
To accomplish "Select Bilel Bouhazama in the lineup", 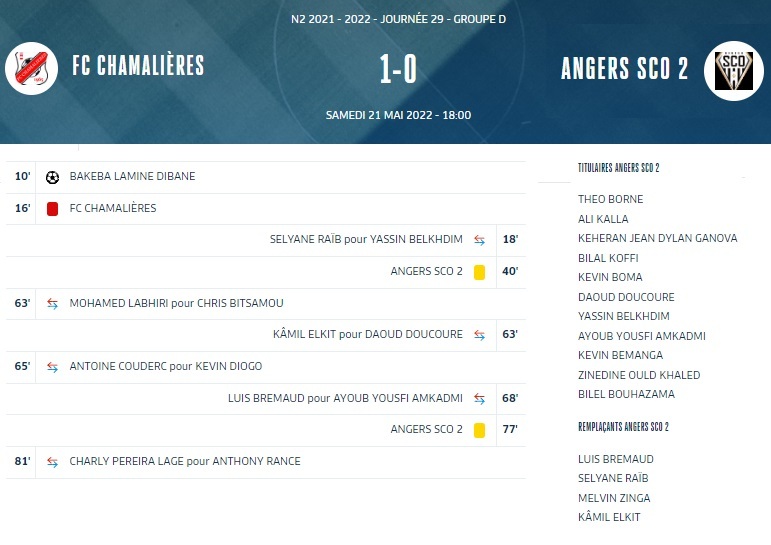I will click(626, 394).
